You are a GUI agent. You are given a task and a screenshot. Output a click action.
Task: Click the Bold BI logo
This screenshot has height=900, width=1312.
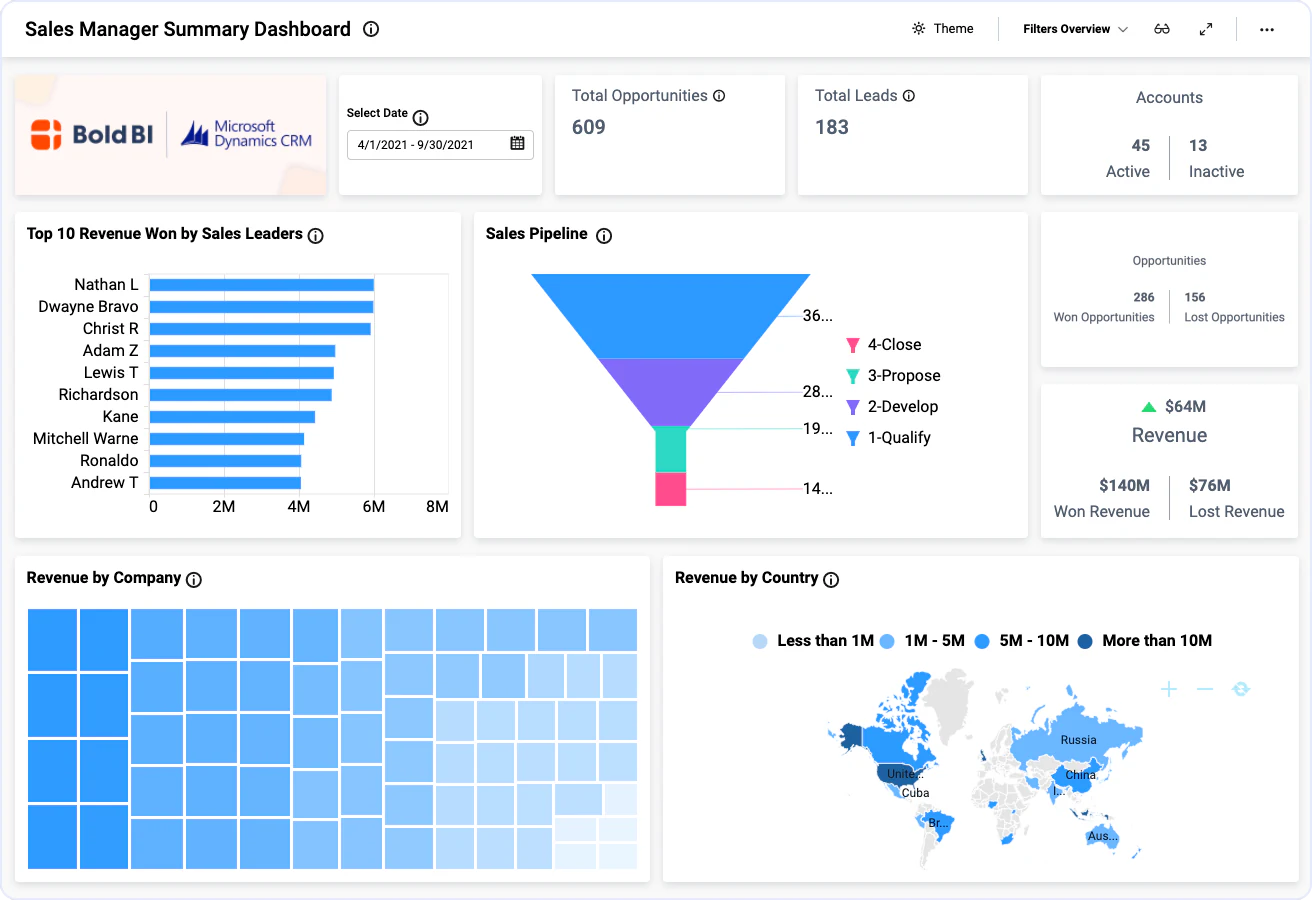coord(92,135)
